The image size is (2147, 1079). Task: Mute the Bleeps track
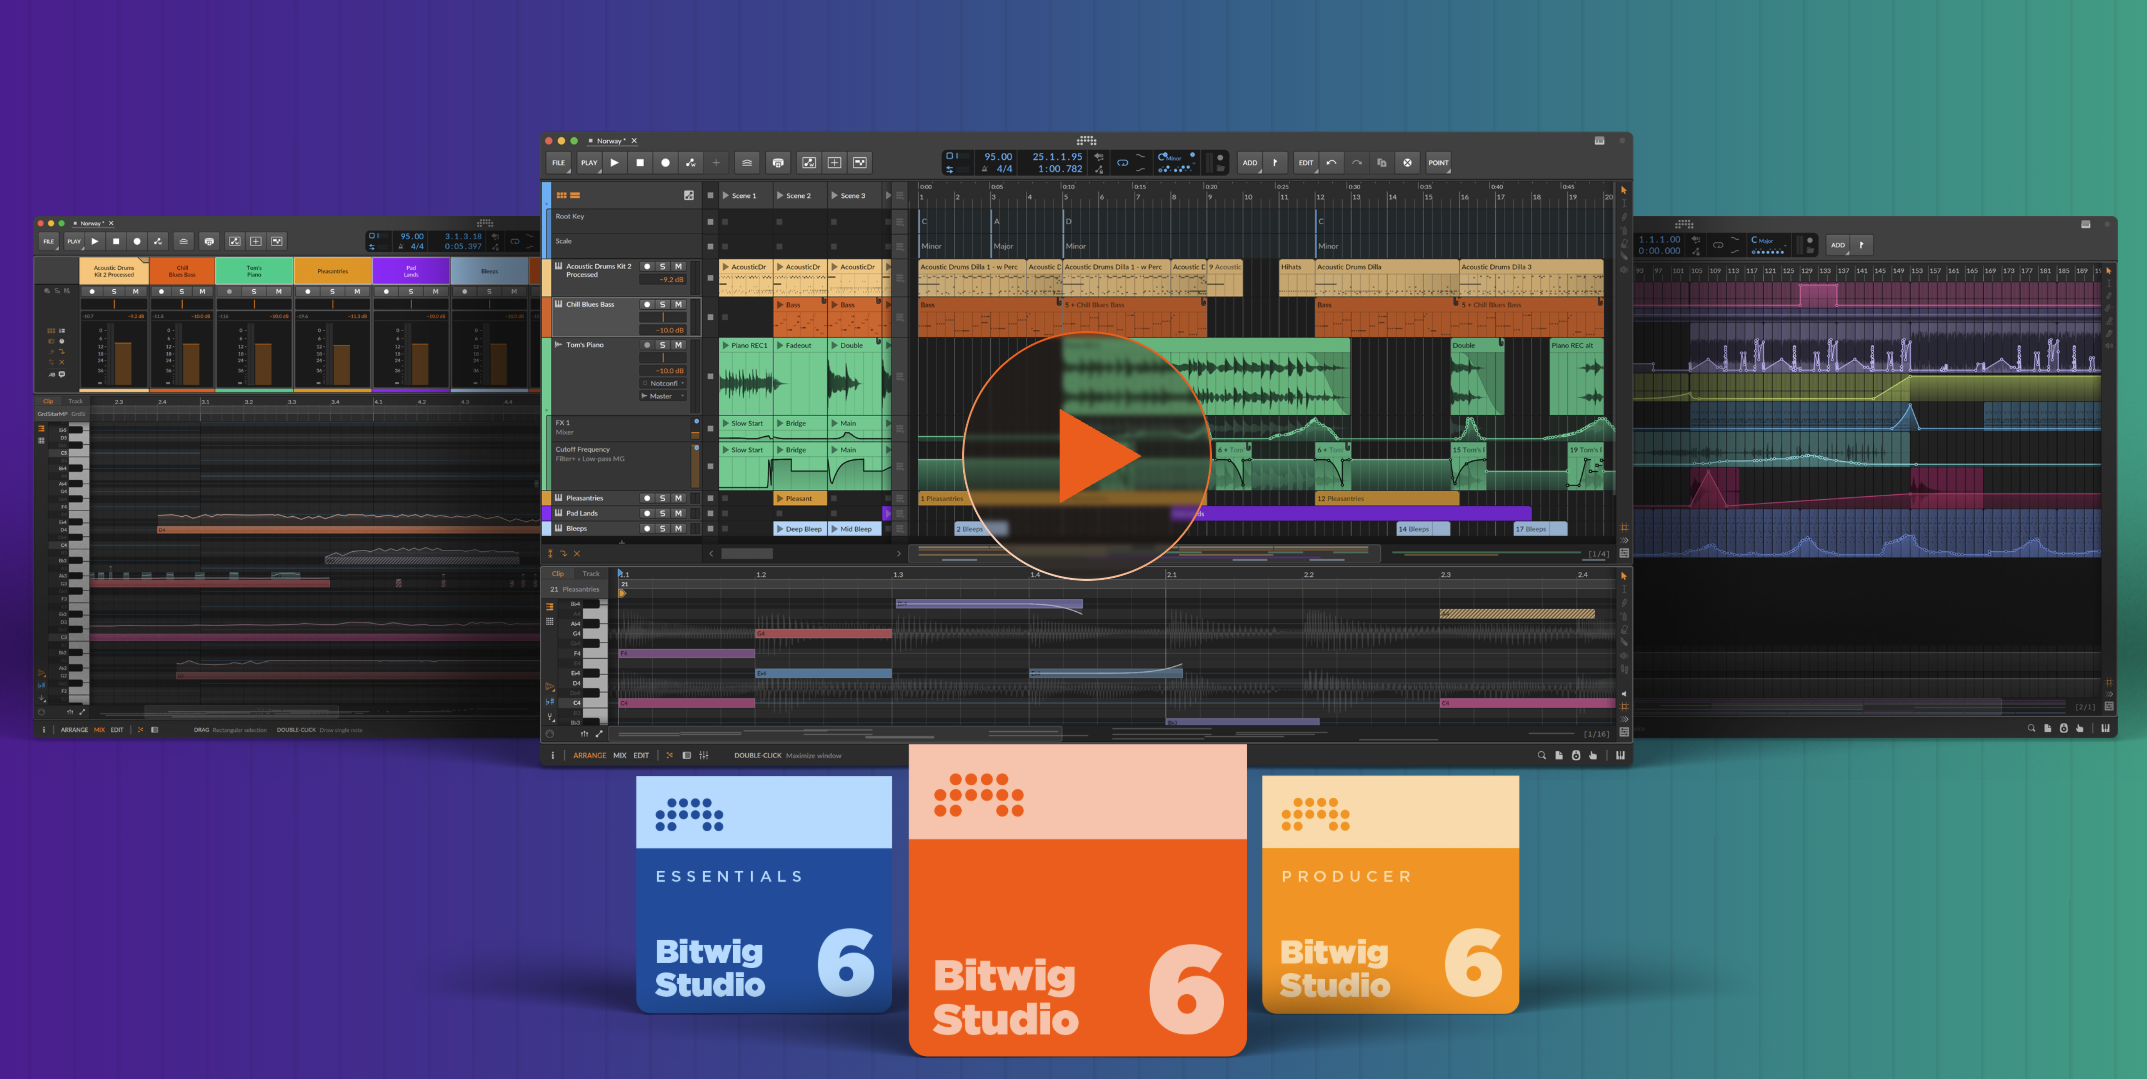pyautogui.click(x=678, y=528)
